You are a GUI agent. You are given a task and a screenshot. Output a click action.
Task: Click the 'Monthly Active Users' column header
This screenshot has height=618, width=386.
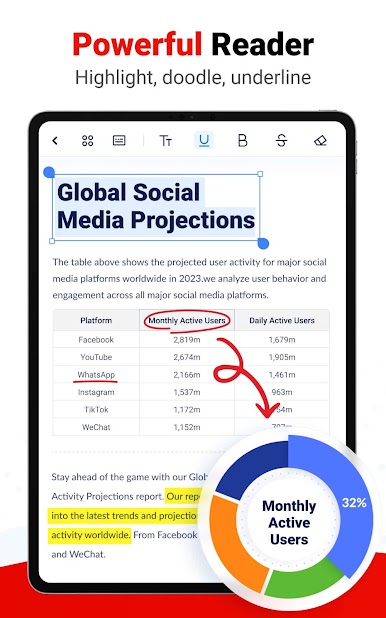187,320
